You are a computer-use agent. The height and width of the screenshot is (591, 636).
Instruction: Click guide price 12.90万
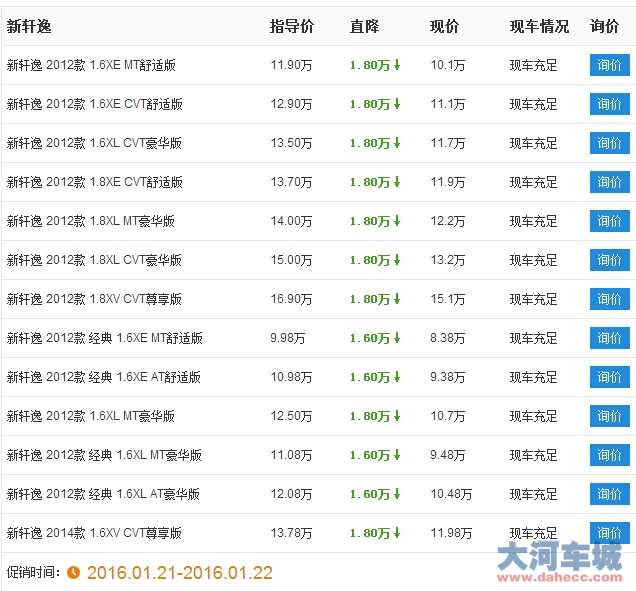tap(291, 104)
